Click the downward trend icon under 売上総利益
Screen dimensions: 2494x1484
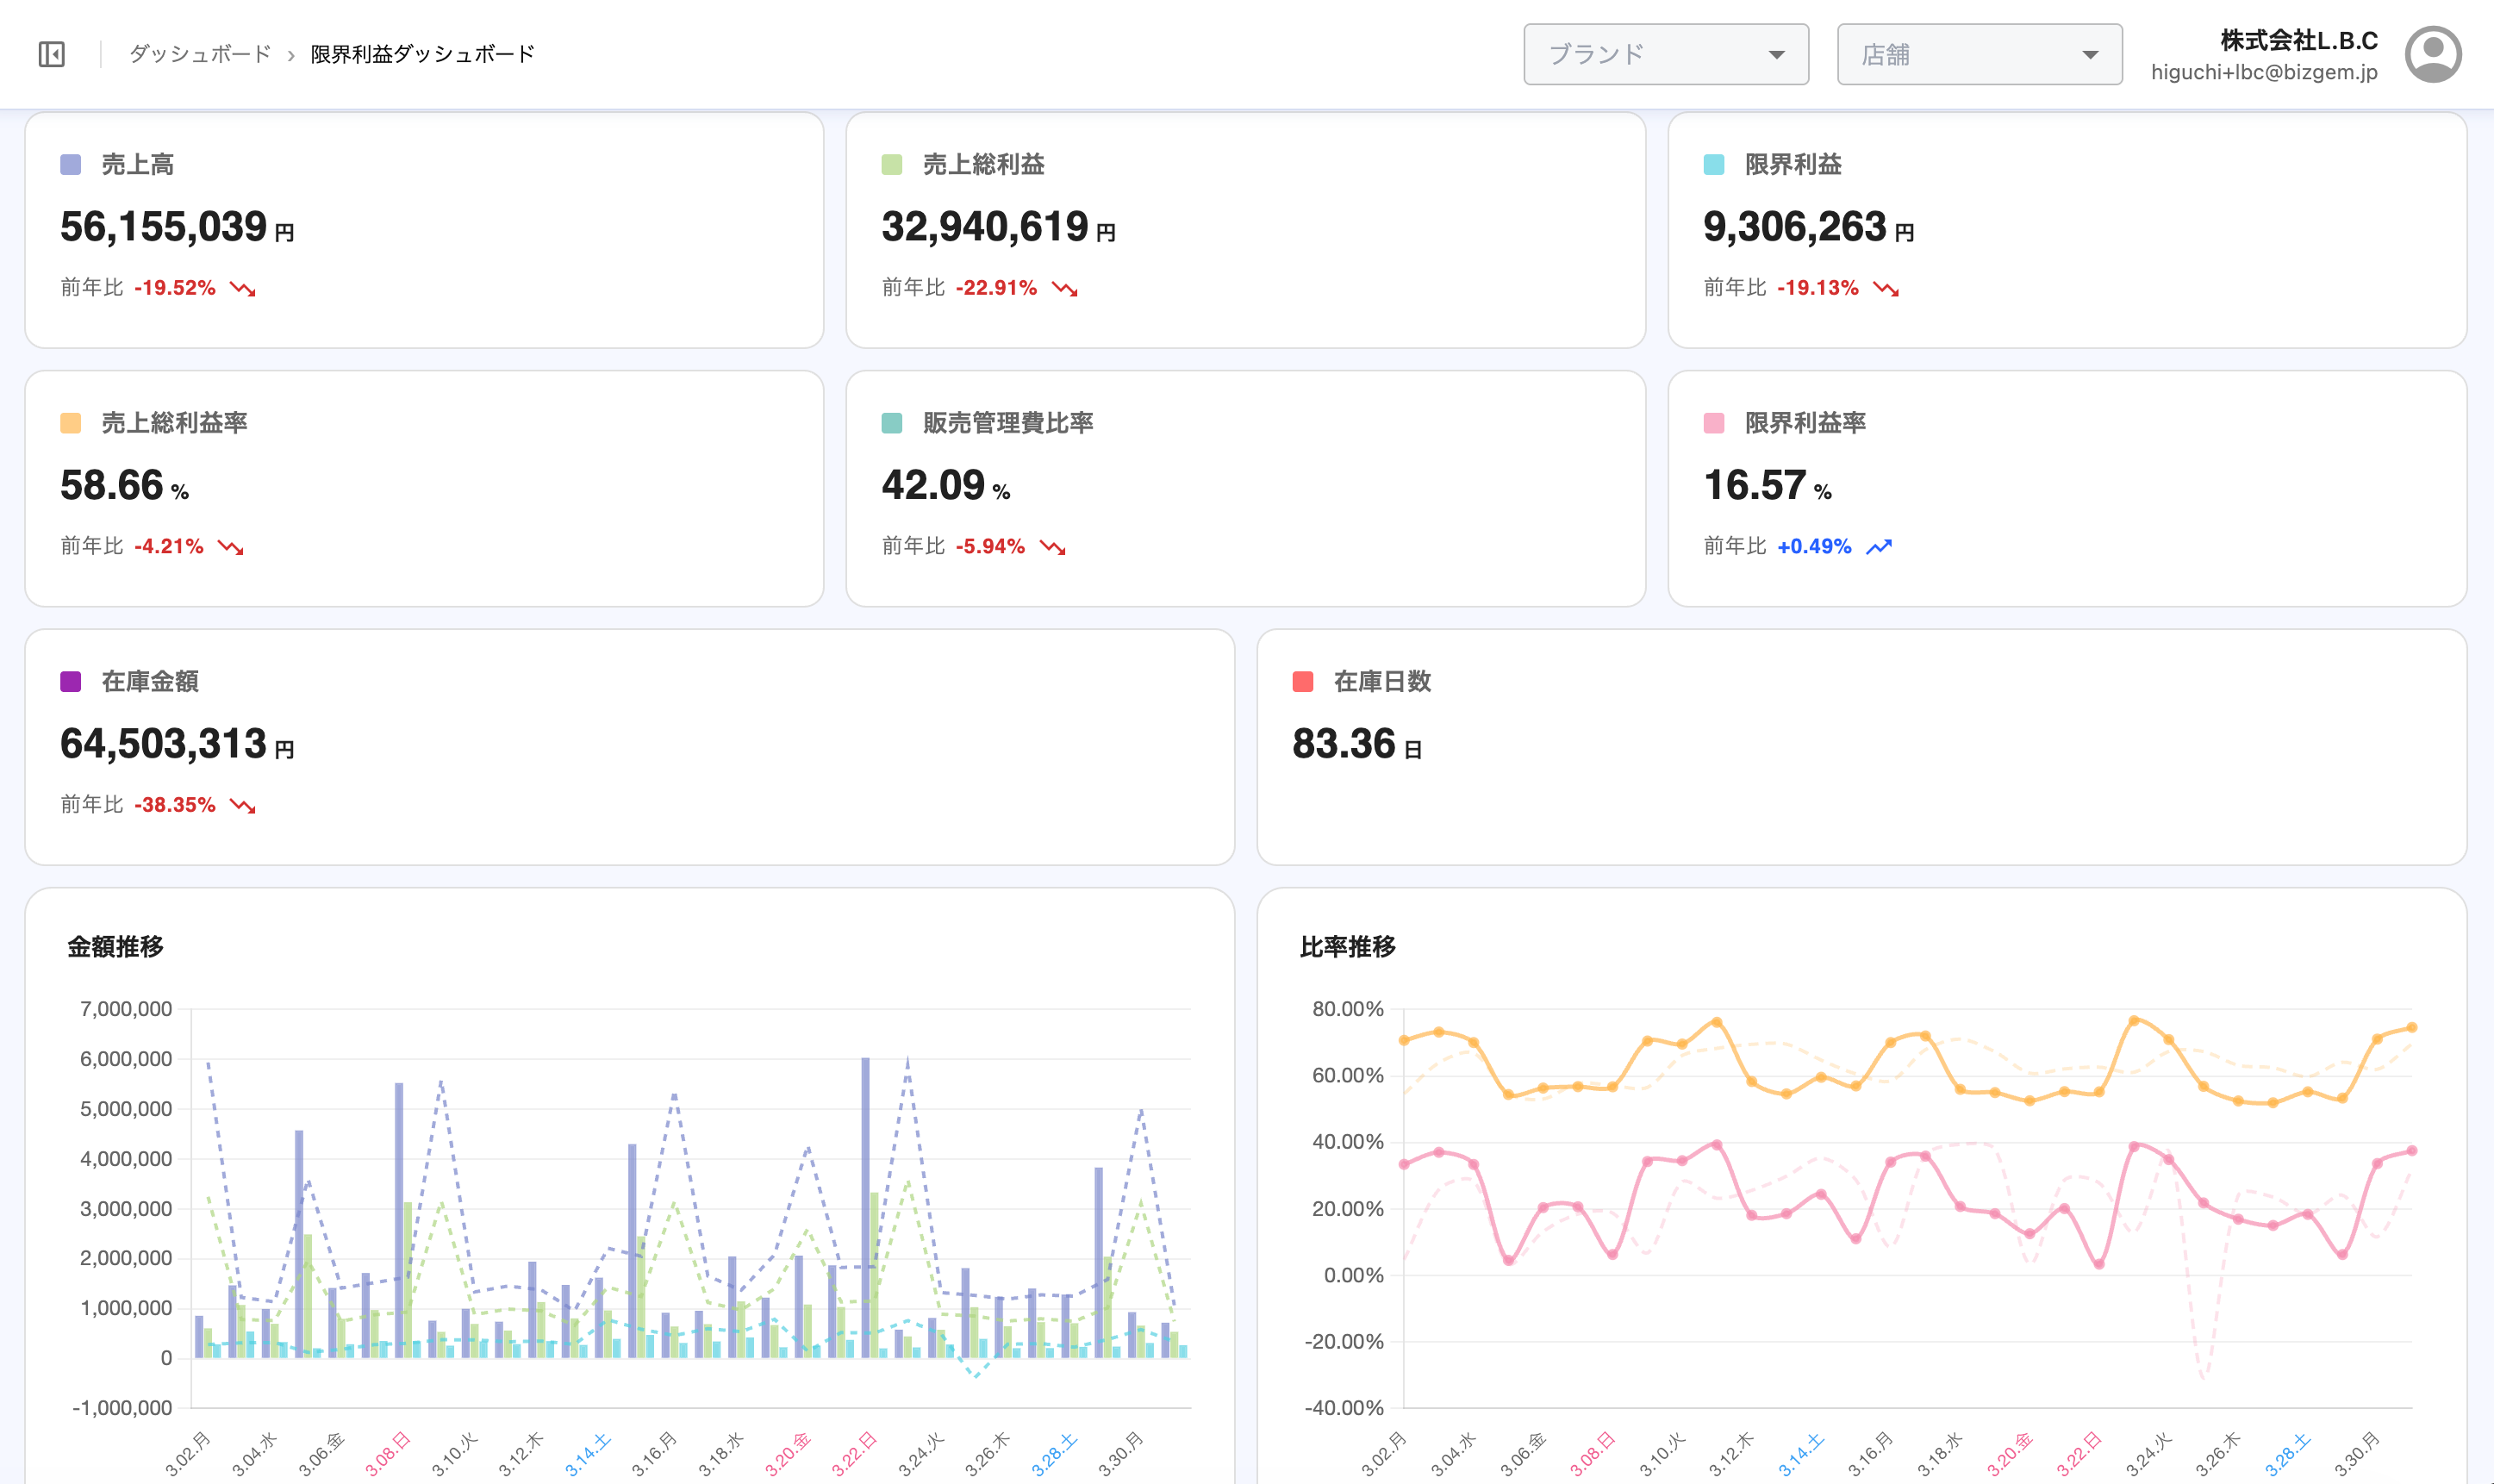(1064, 289)
